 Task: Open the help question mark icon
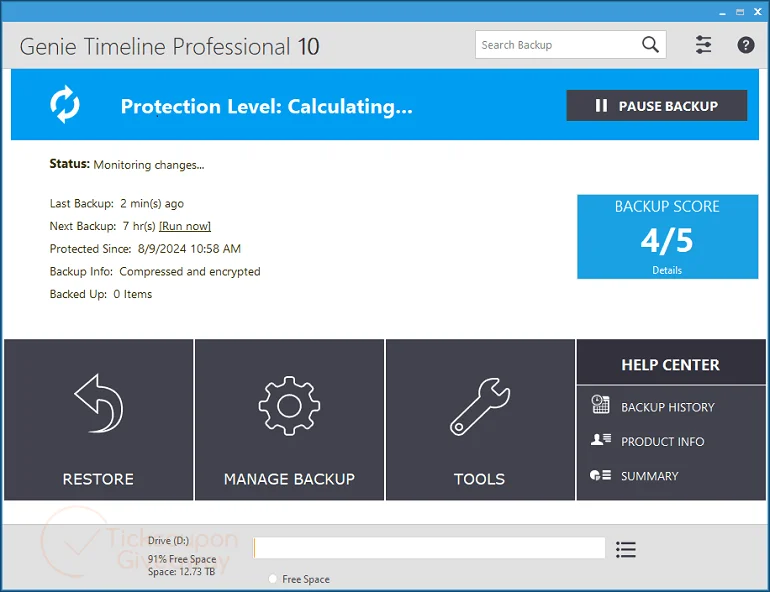745,45
